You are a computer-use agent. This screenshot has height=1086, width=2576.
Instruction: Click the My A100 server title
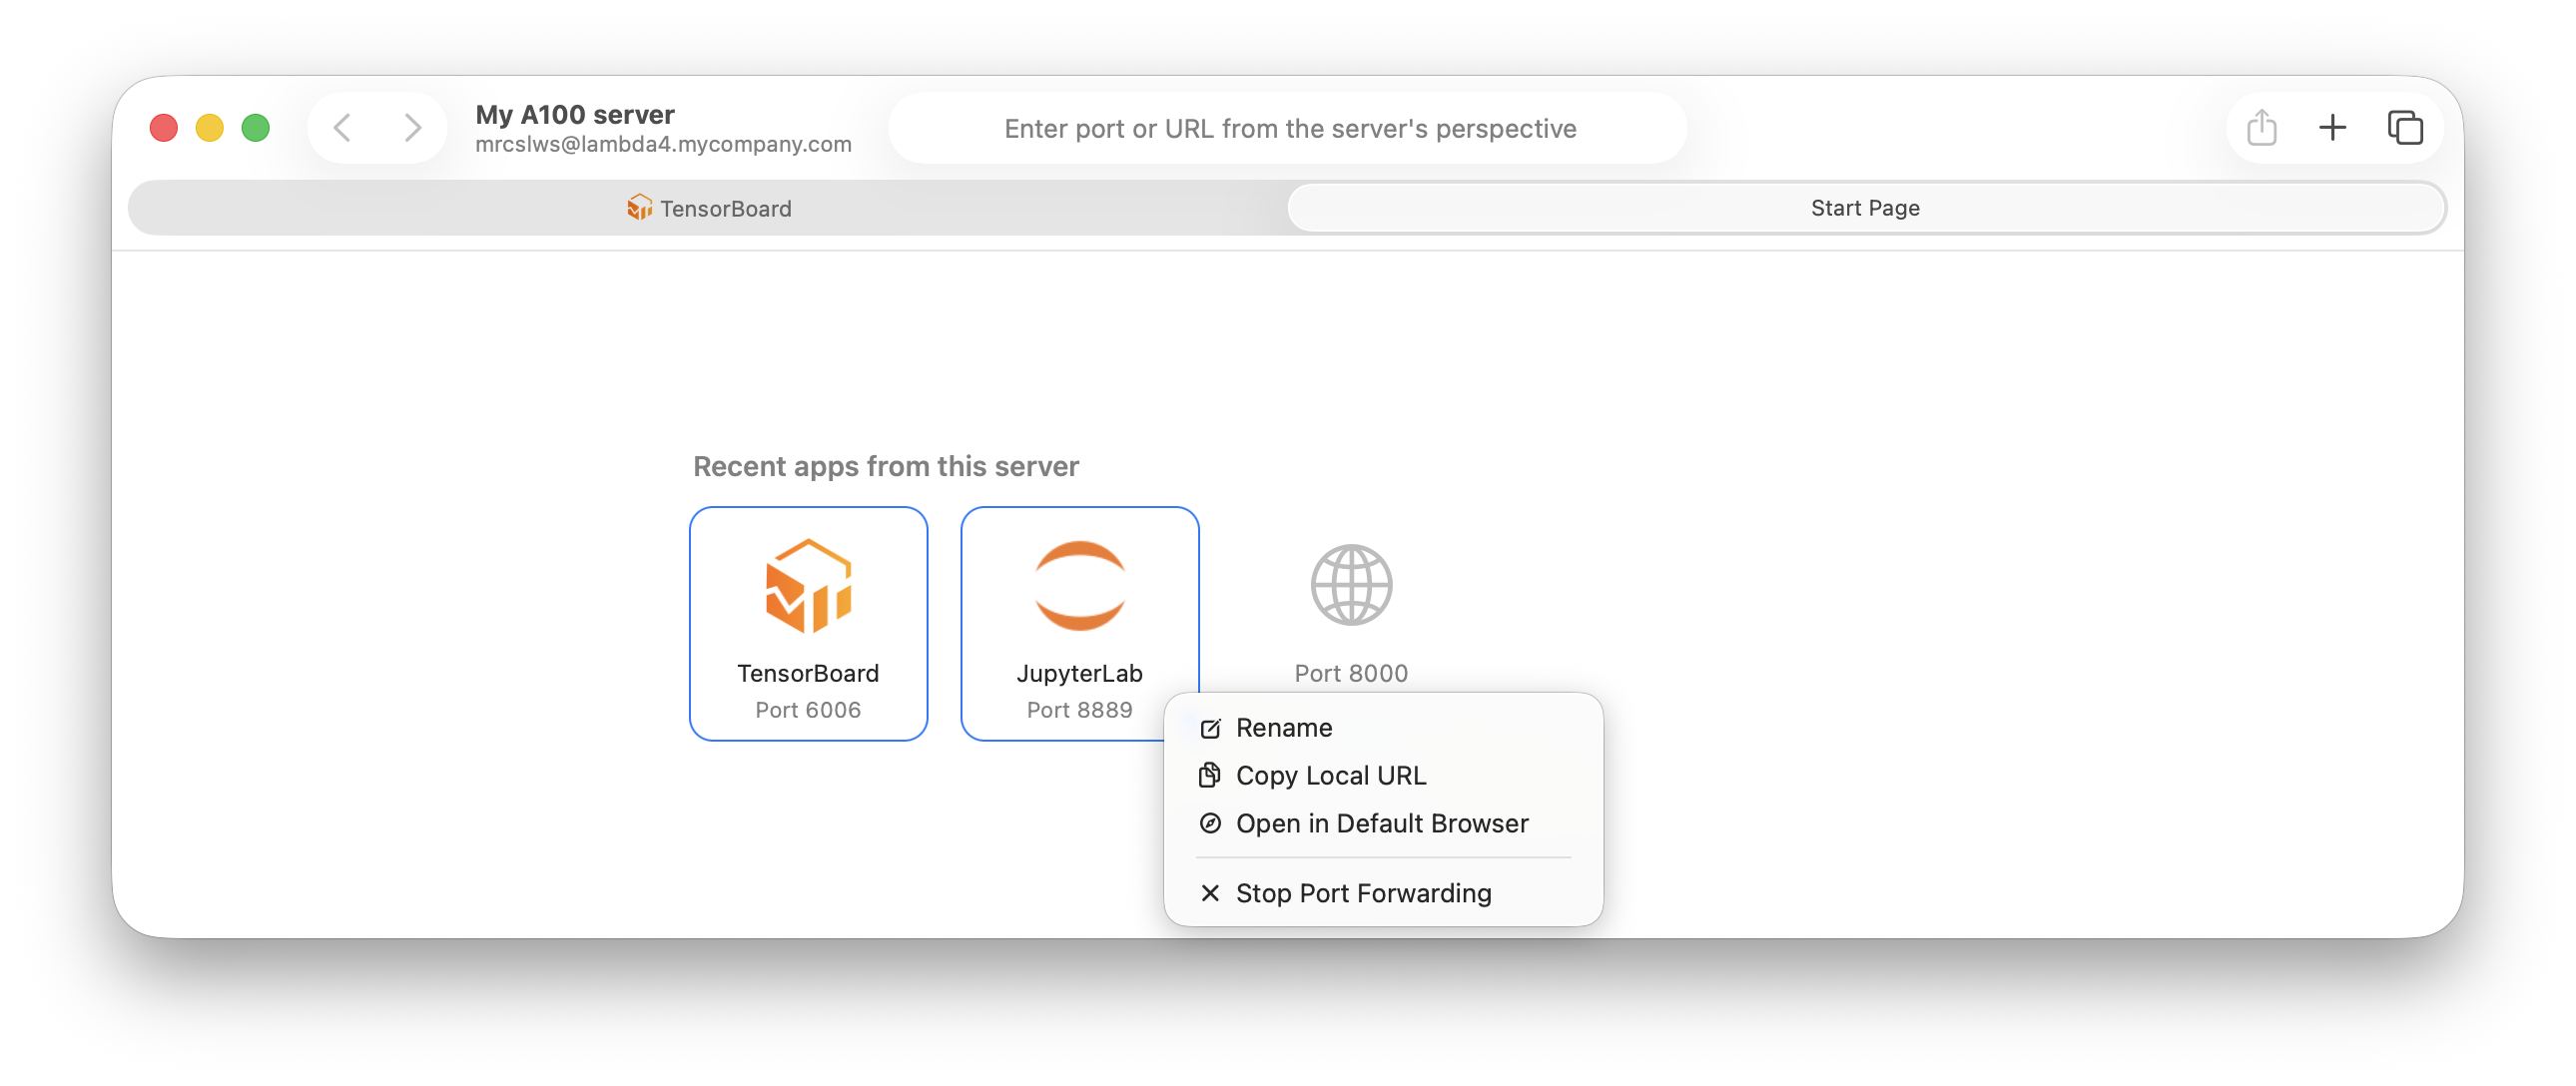[575, 115]
